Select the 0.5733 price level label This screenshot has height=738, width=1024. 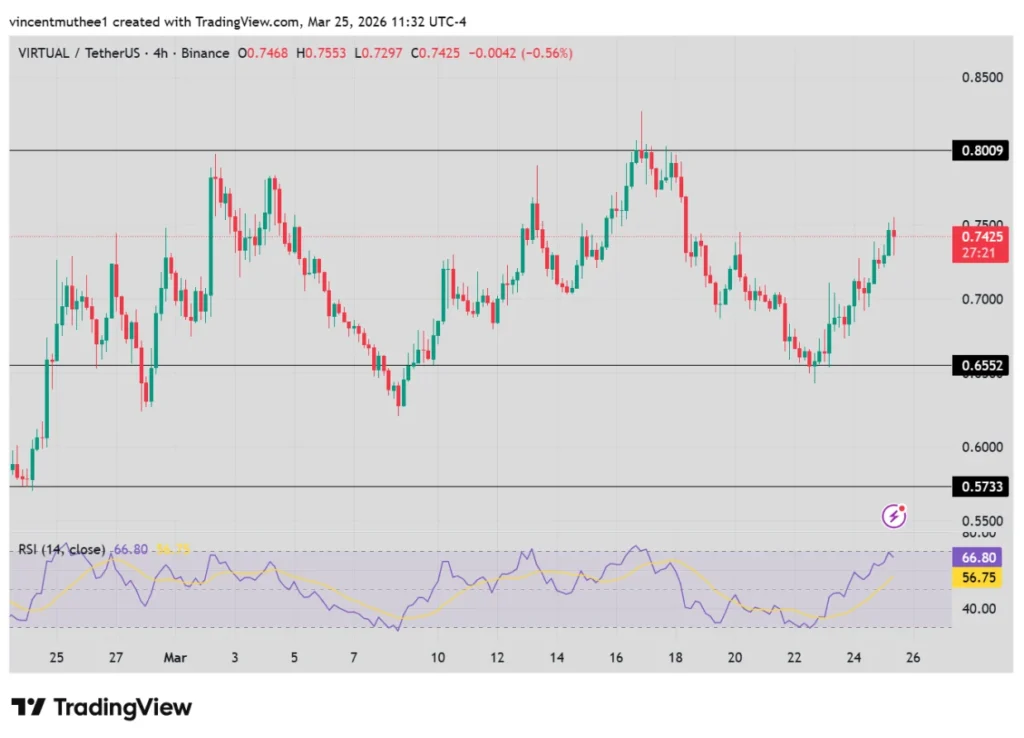point(980,486)
